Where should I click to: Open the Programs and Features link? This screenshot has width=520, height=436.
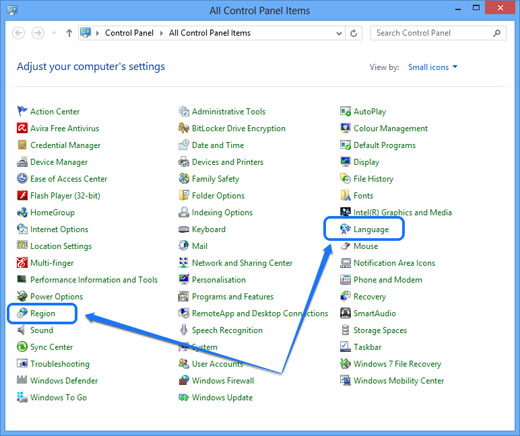click(233, 296)
